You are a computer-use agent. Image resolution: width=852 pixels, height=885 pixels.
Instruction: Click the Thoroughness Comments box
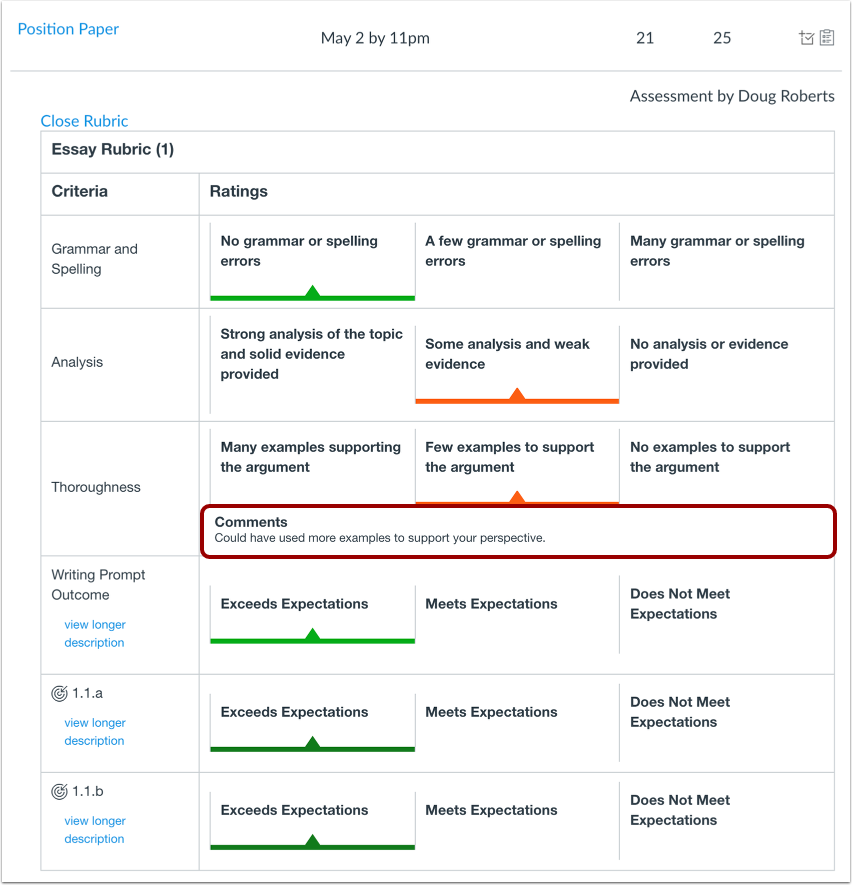[x=518, y=531]
